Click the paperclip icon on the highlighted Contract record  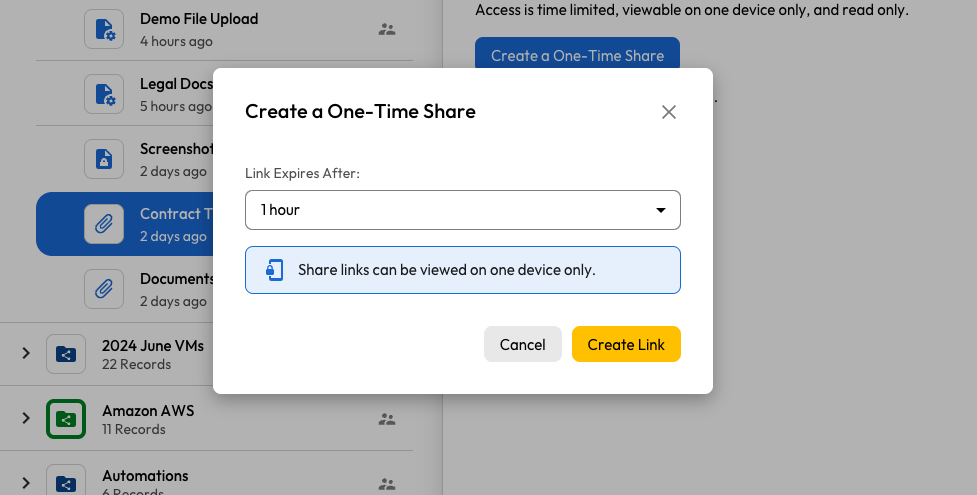[x=104, y=224]
